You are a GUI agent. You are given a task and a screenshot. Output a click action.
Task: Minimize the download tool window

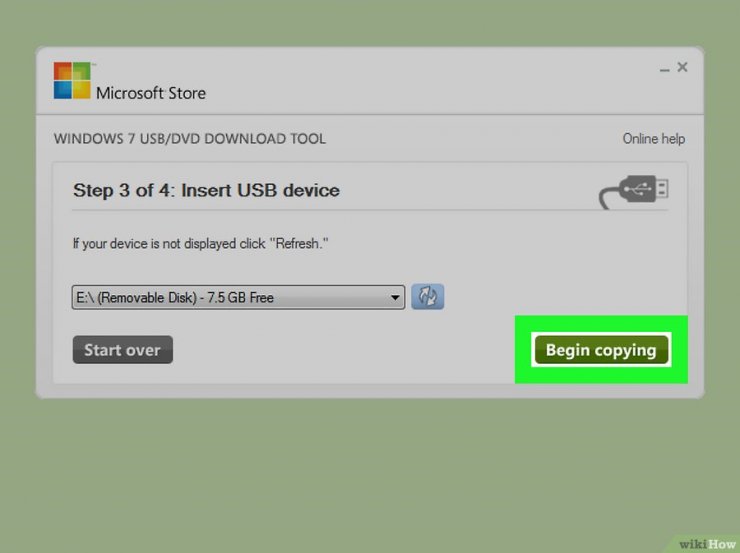pyautogui.click(x=664, y=69)
